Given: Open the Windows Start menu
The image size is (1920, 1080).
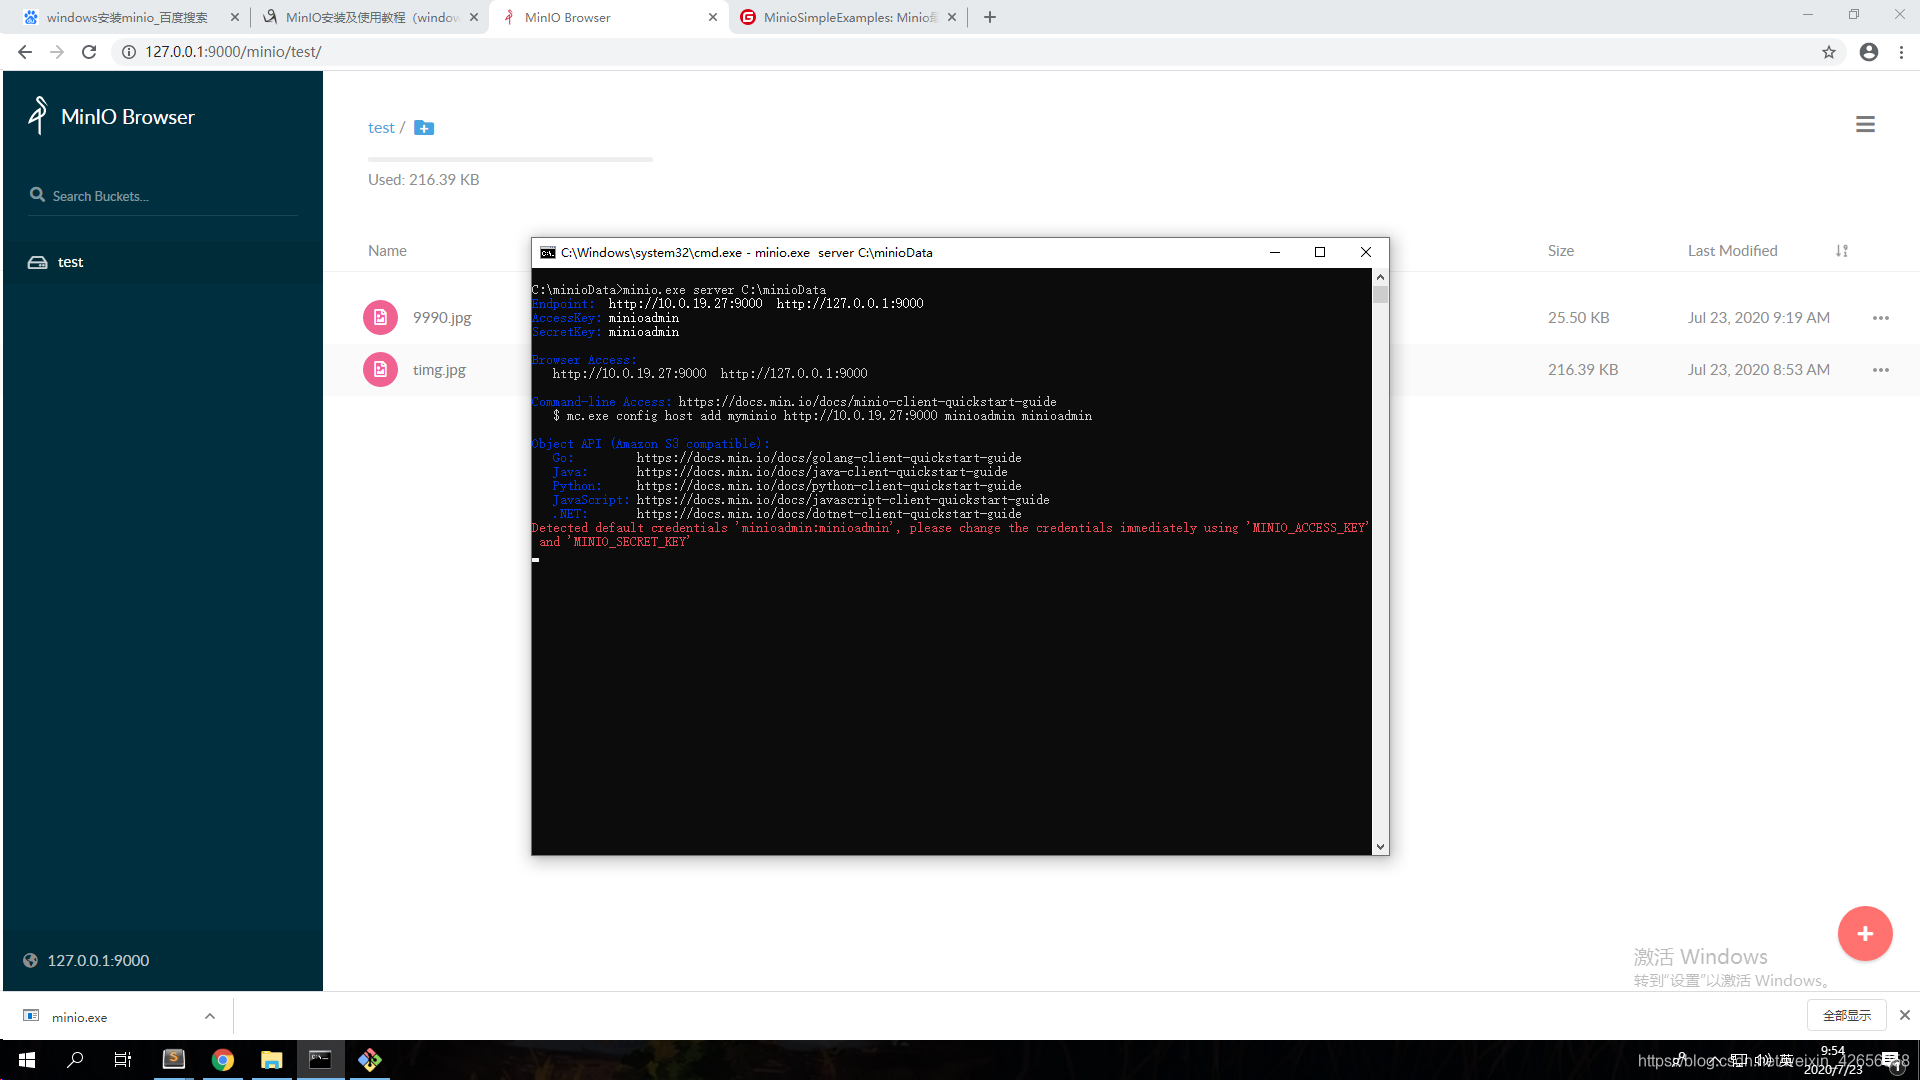Looking at the screenshot, I should coord(27,1060).
